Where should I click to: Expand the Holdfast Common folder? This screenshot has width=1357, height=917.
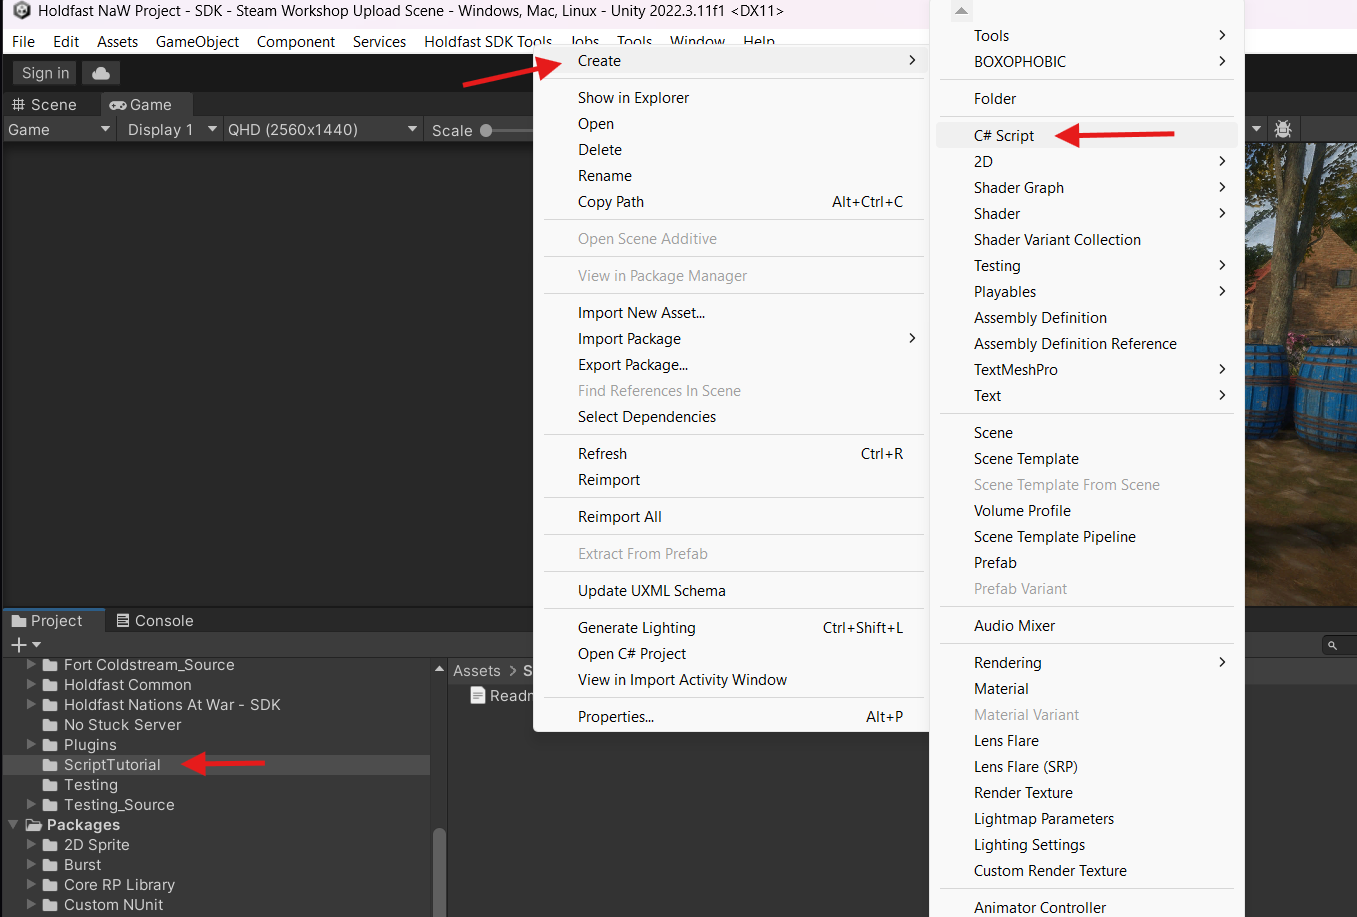[x=31, y=685]
